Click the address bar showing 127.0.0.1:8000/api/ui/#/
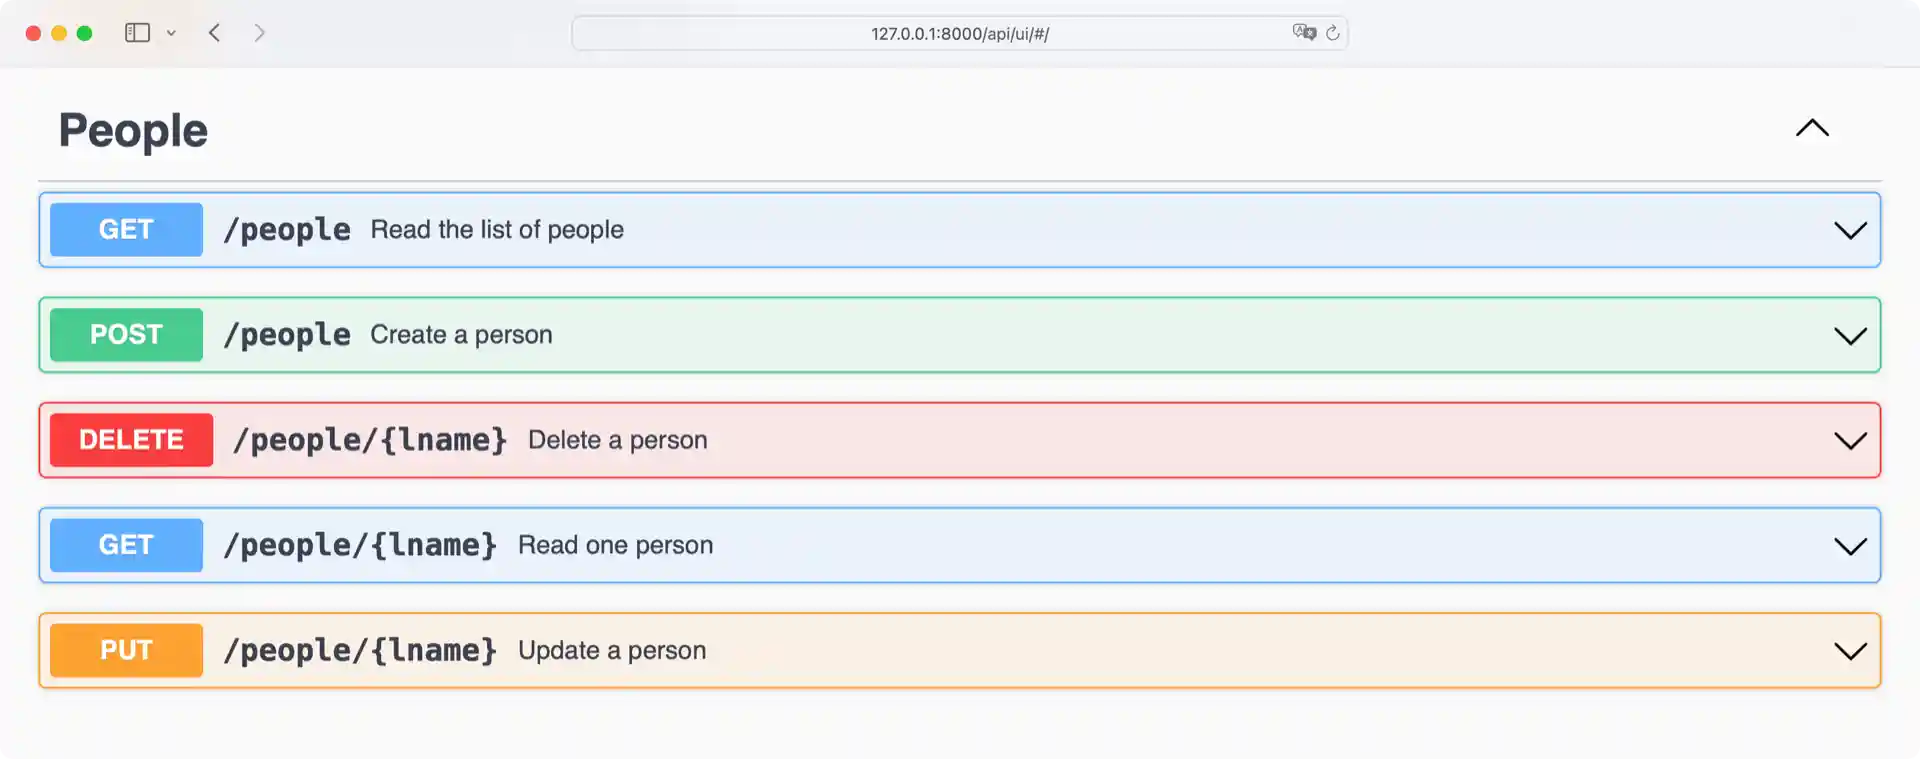The width and height of the screenshot is (1920, 759). point(959,33)
